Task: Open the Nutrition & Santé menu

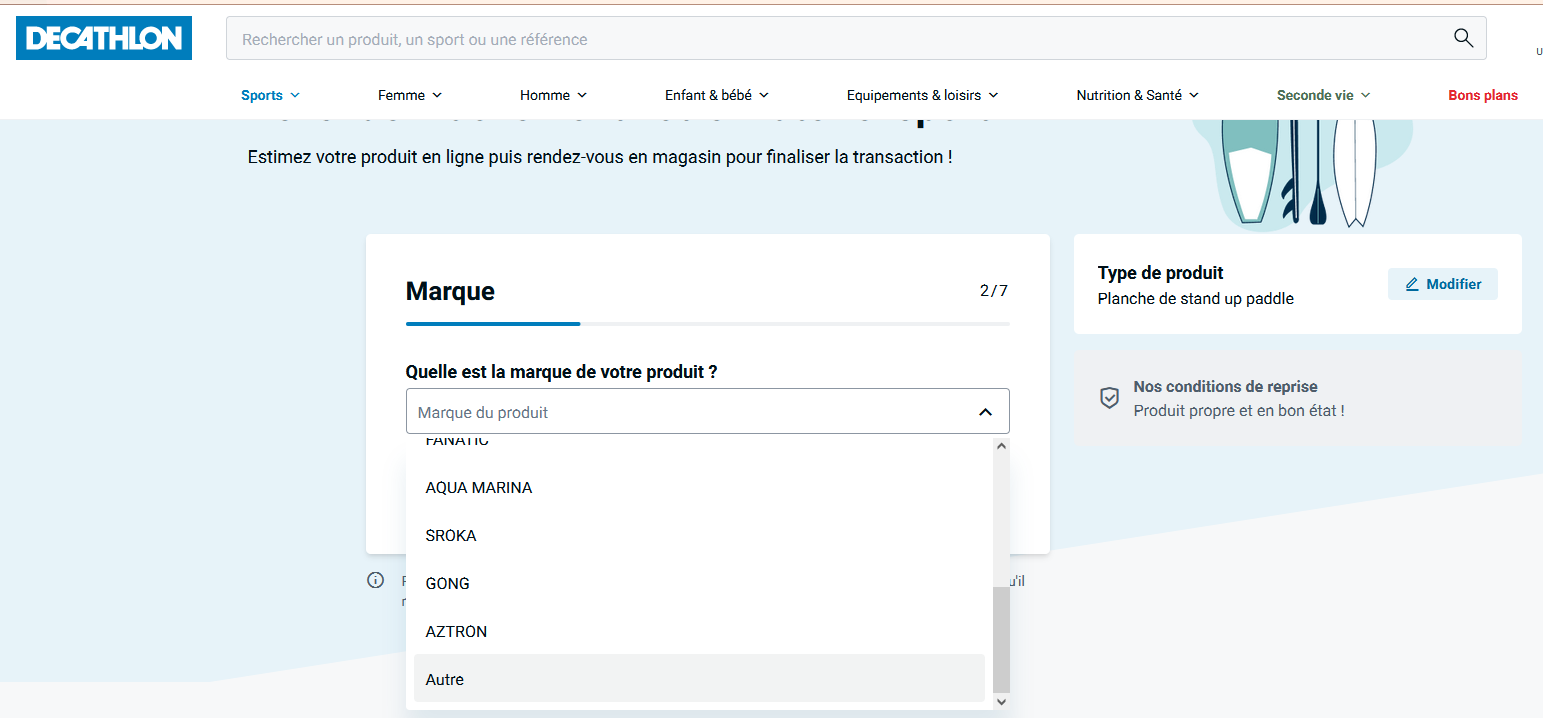Action: pos(1137,95)
